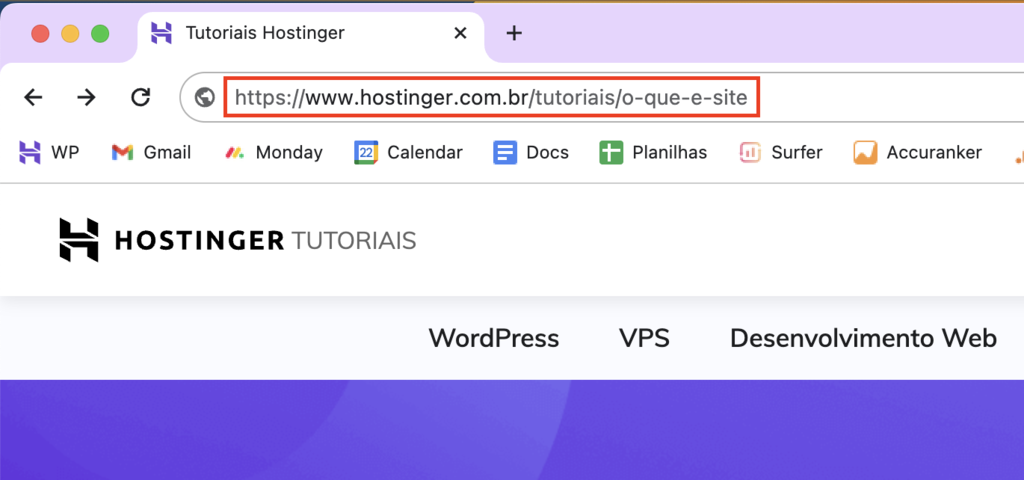The width and height of the screenshot is (1024, 480).
Task: Open a new tab with the plus button
Action: [x=515, y=33]
